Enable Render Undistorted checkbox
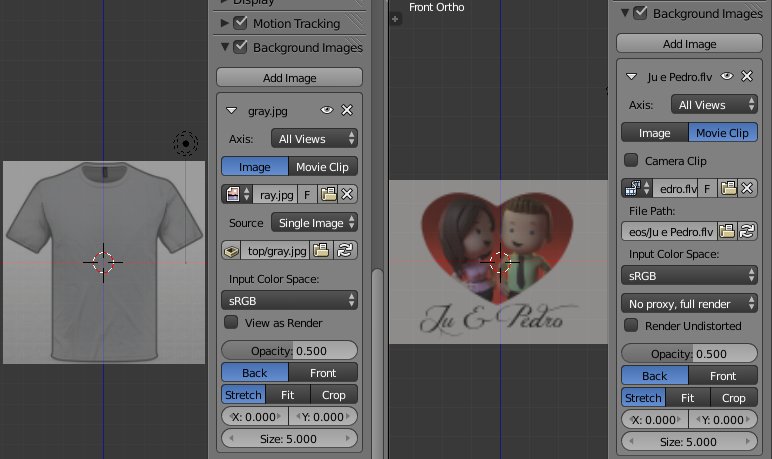The height and width of the screenshot is (459, 772). tap(631, 325)
